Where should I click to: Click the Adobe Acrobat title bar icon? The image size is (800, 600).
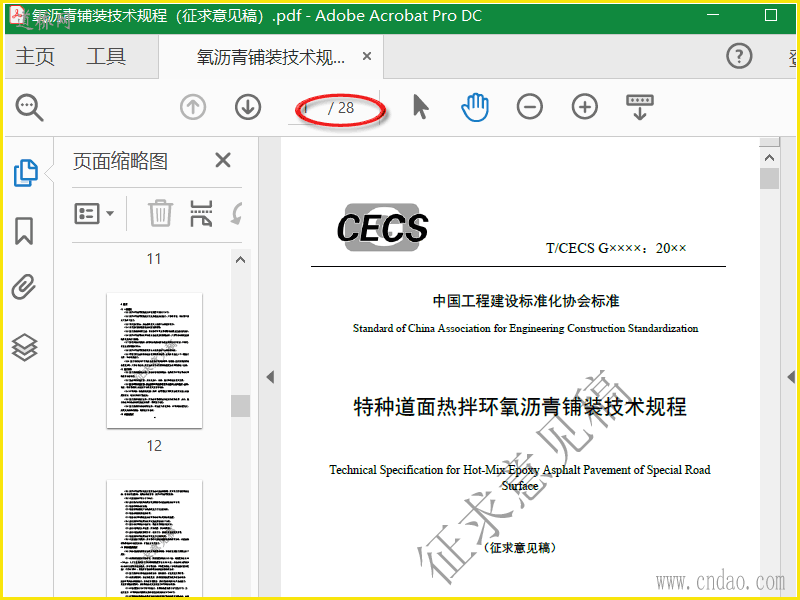18,15
